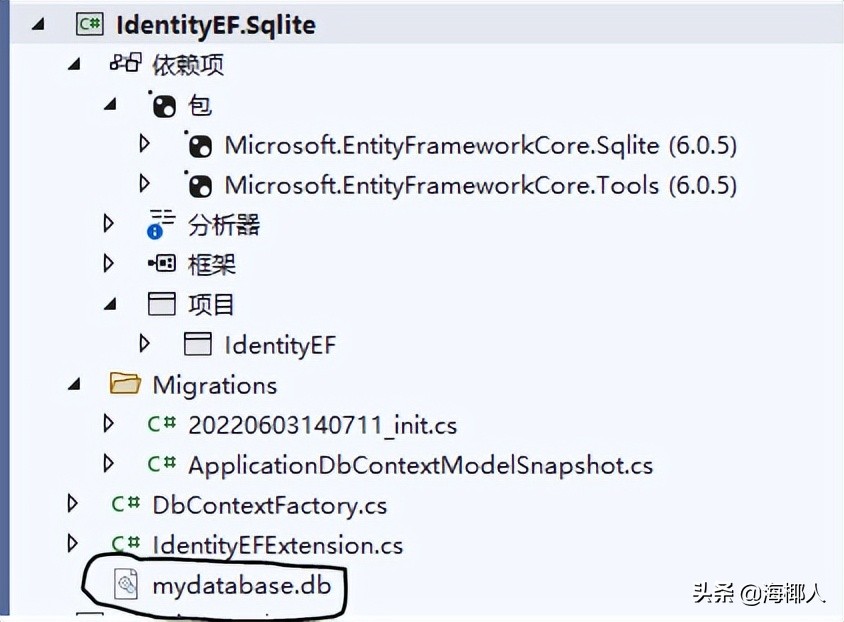
Task: Click the project window icon beside 项目
Action: click(161, 303)
